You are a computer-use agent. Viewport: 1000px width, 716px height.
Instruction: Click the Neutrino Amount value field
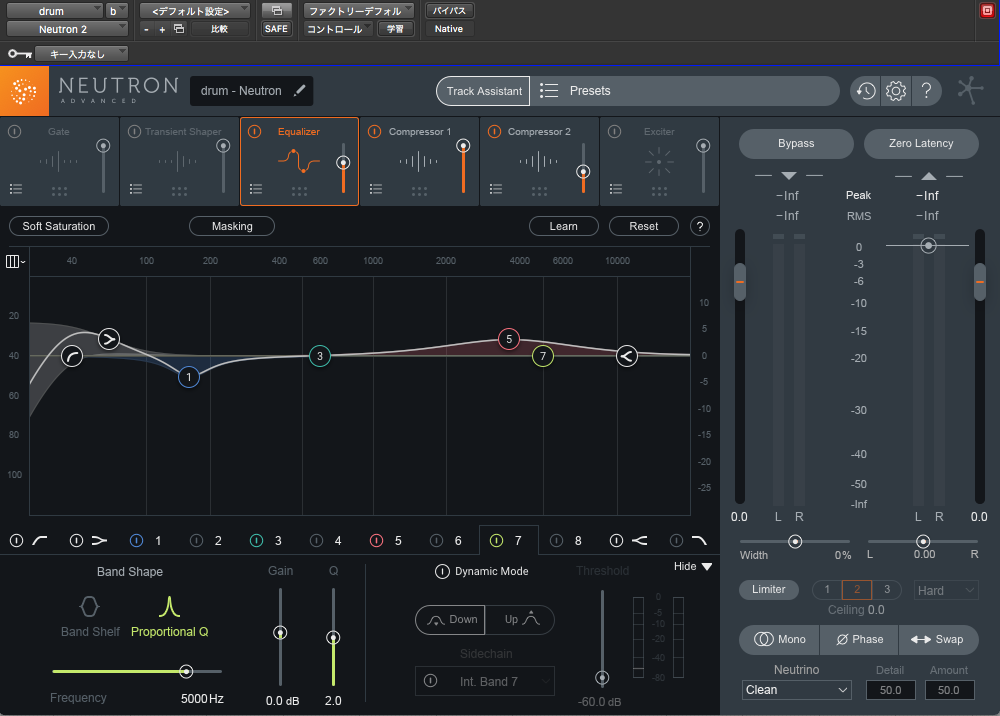948,690
